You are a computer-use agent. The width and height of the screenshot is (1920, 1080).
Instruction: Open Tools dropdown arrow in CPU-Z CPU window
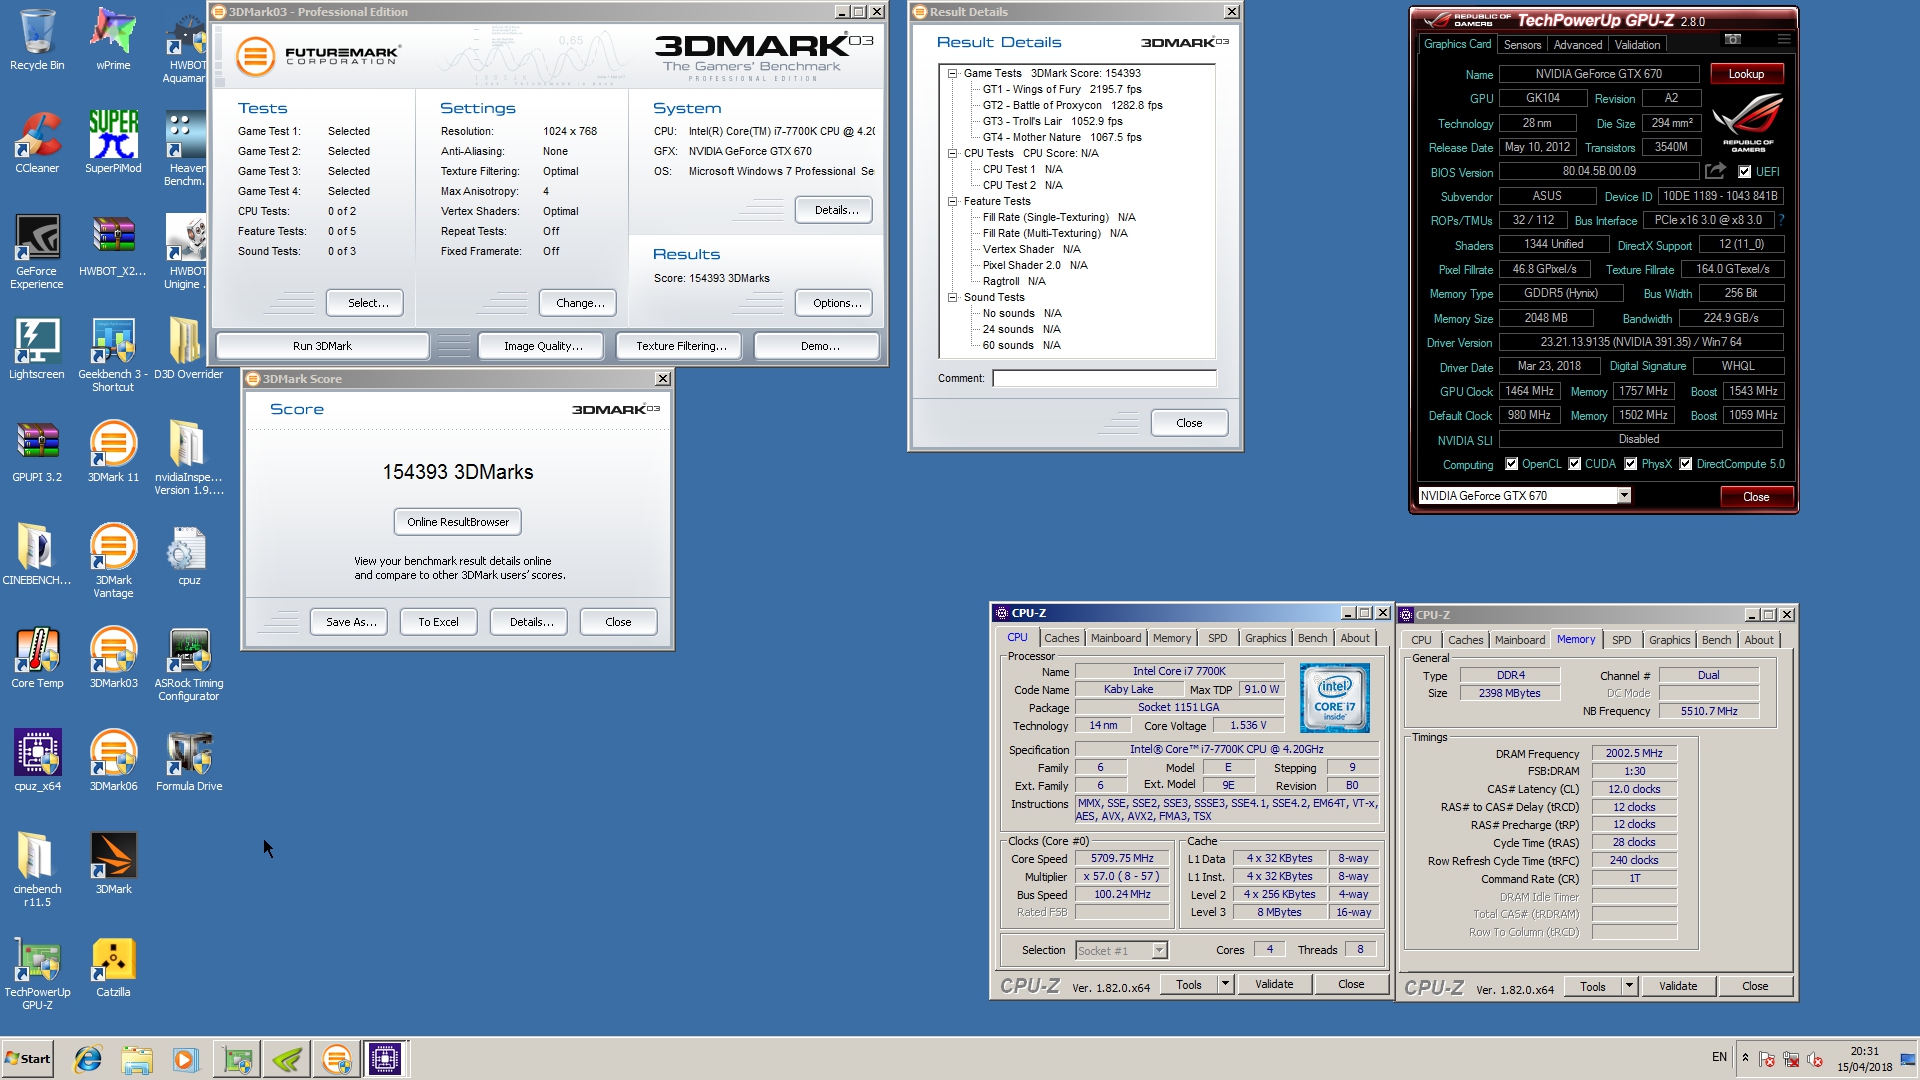(x=1225, y=985)
